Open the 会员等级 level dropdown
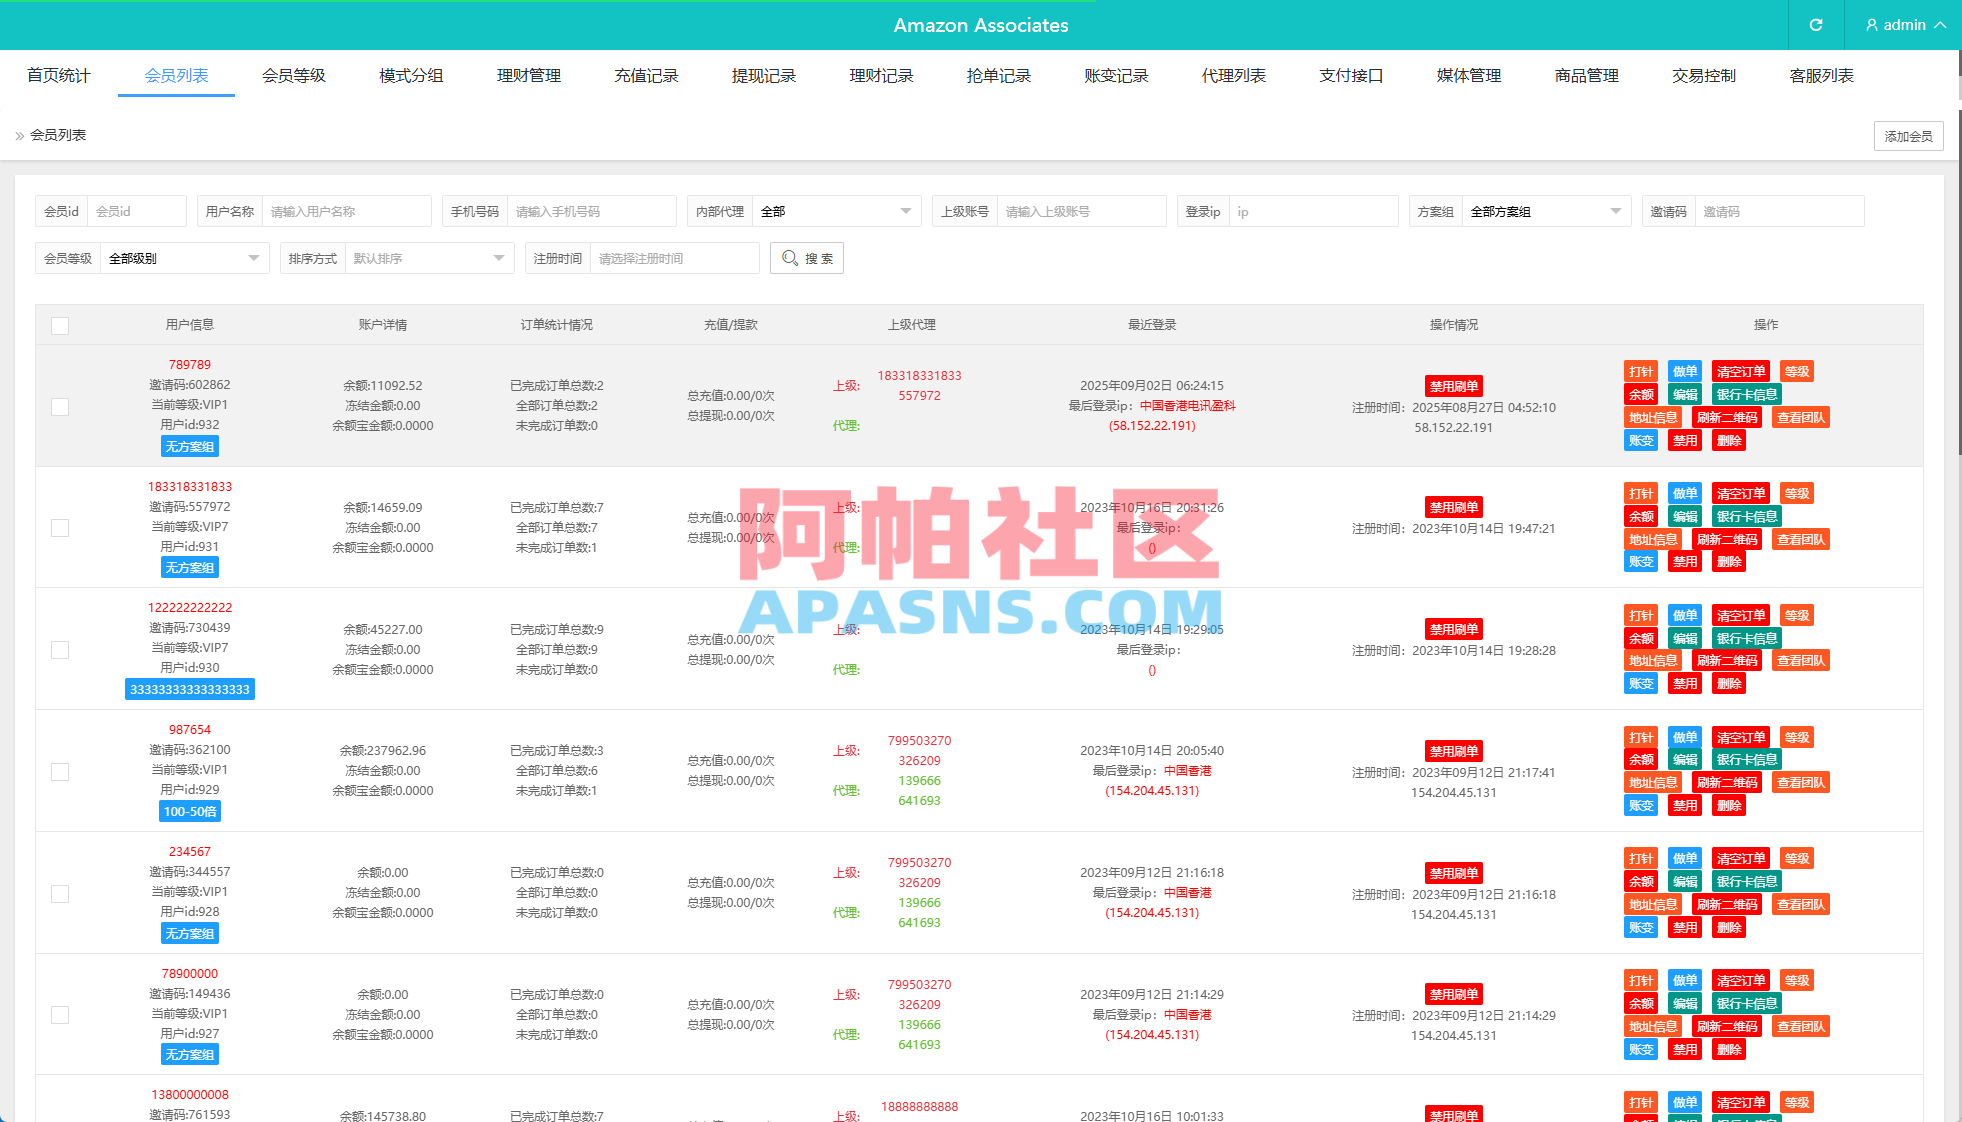The height and width of the screenshot is (1122, 1962). [183, 258]
